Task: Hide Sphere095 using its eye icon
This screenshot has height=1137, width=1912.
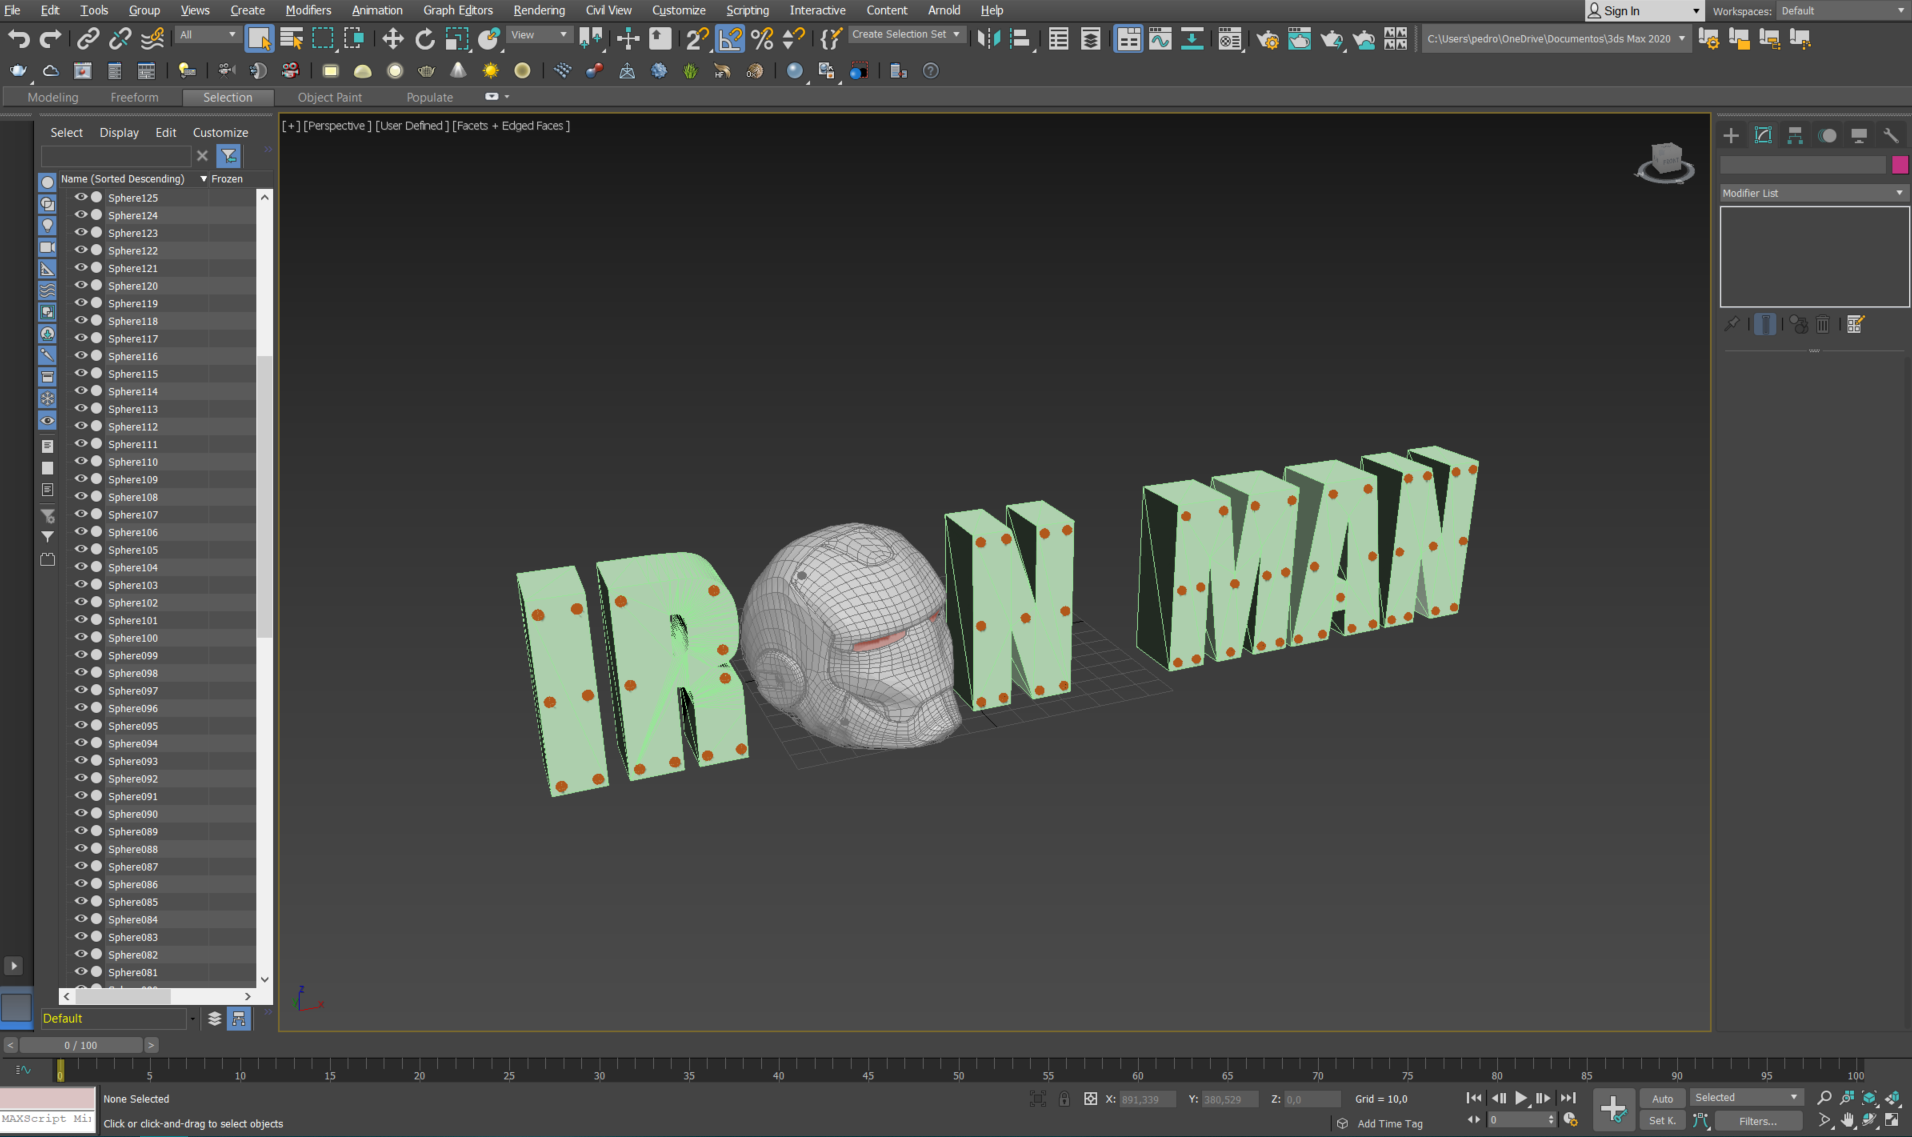Action: pyautogui.click(x=81, y=725)
